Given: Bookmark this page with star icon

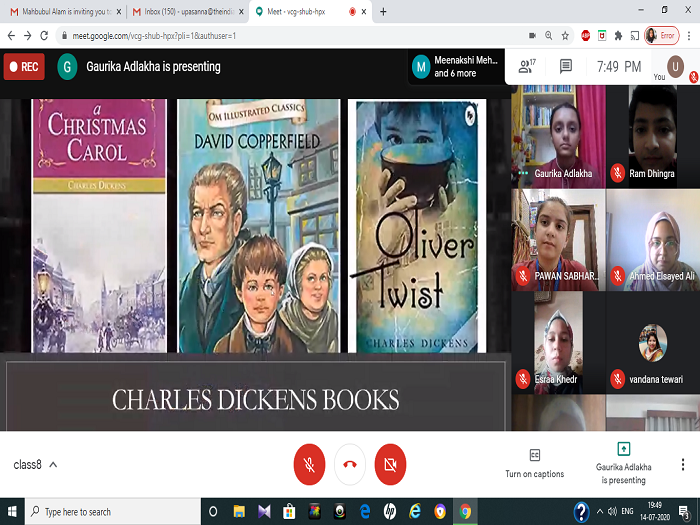Looking at the screenshot, I should pyautogui.click(x=565, y=36).
